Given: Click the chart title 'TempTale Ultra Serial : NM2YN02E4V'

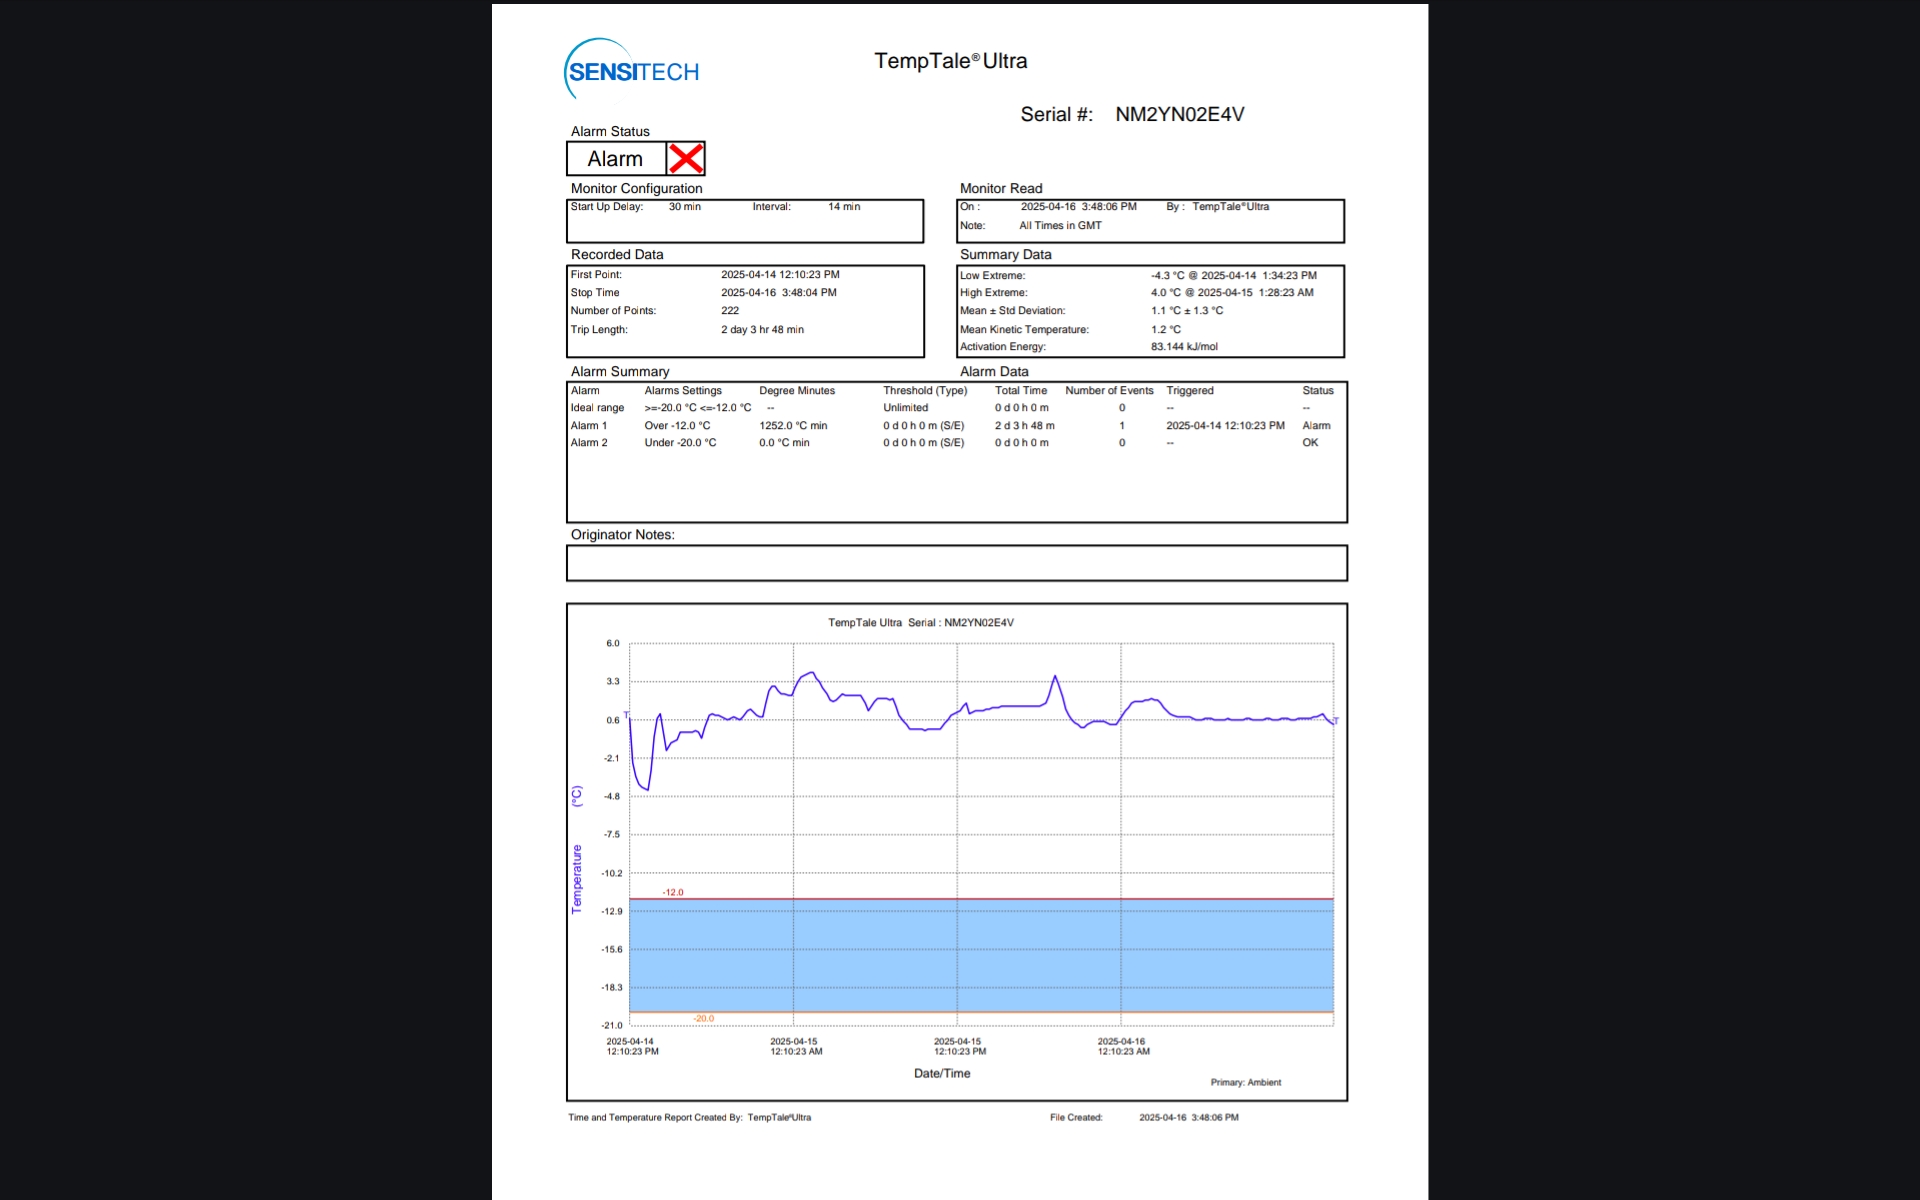Looking at the screenshot, I should click(921, 623).
